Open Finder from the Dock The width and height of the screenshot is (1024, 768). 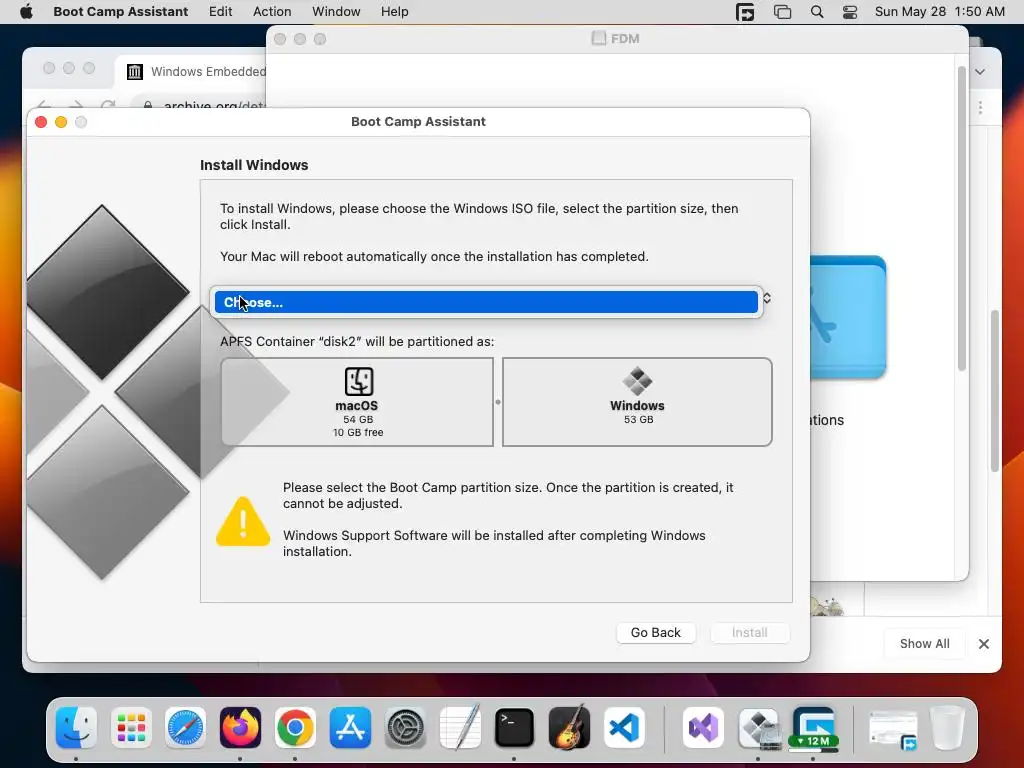pyautogui.click(x=76, y=728)
